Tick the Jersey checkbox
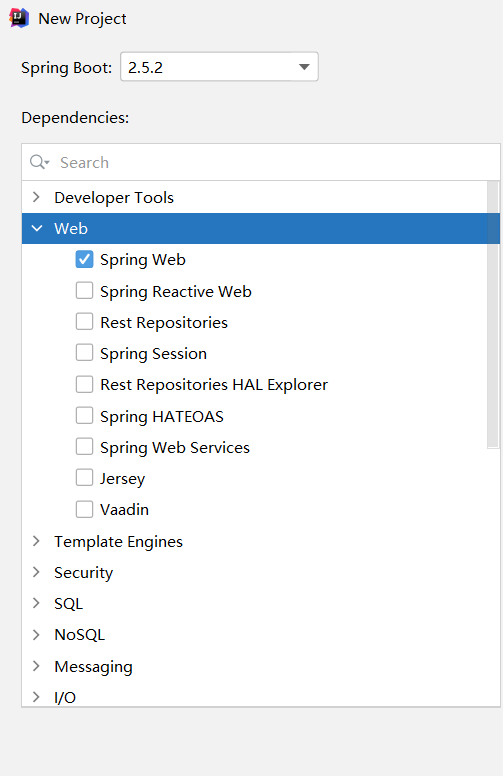 (x=84, y=478)
